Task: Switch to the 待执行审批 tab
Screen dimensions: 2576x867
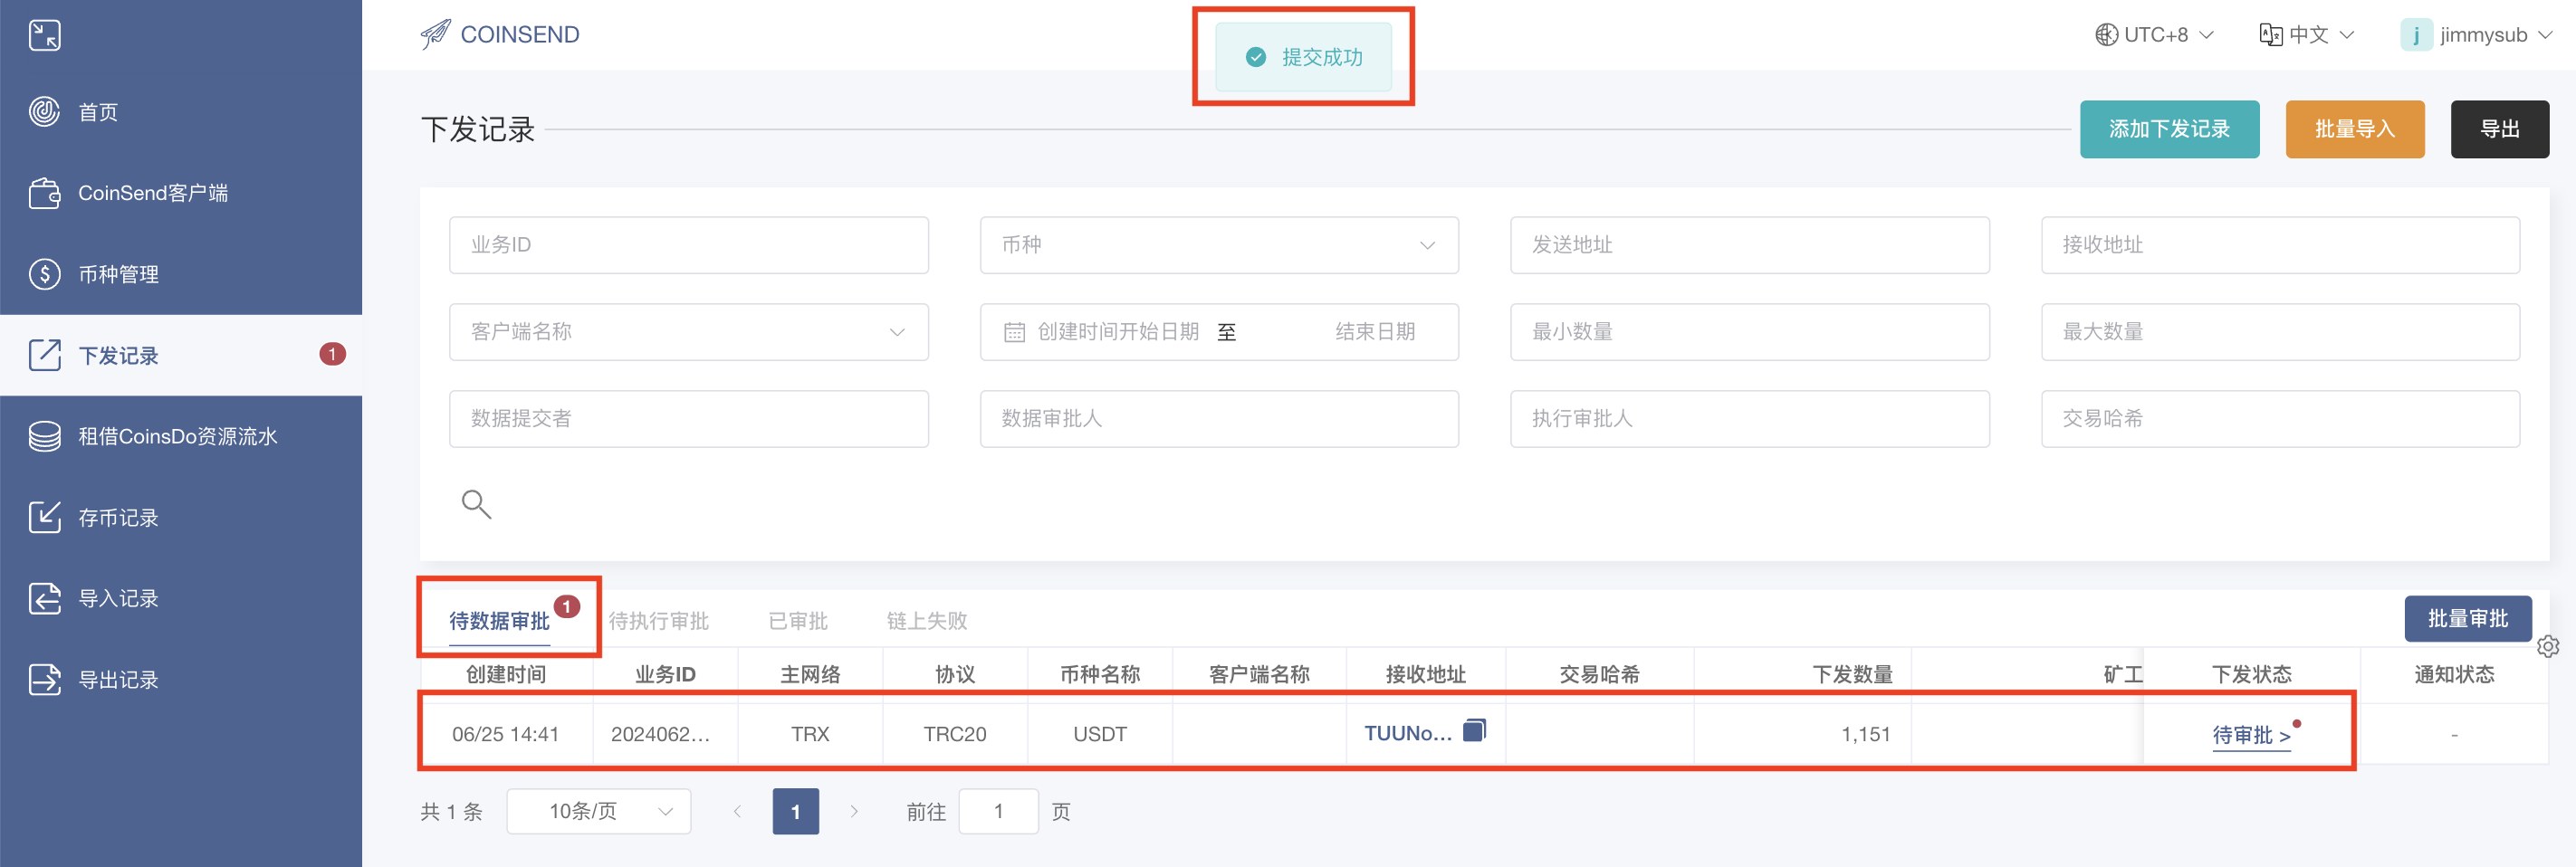Action: pyautogui.click(x=658, y=621)
